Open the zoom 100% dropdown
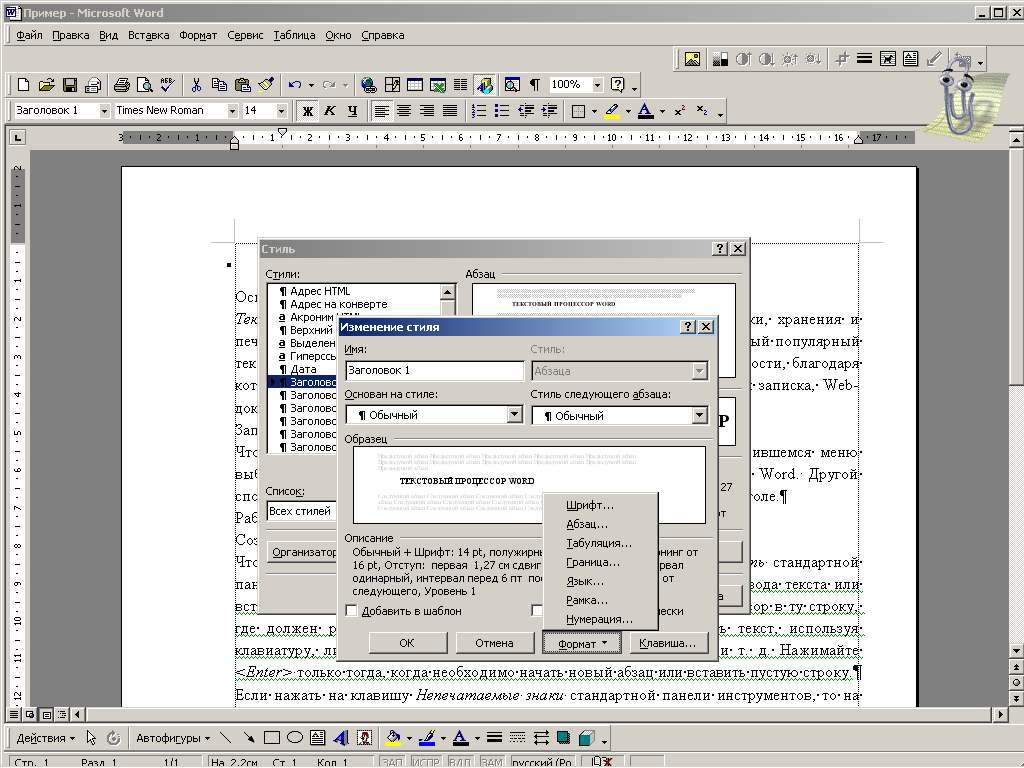1024x768 pixels. 597,85
